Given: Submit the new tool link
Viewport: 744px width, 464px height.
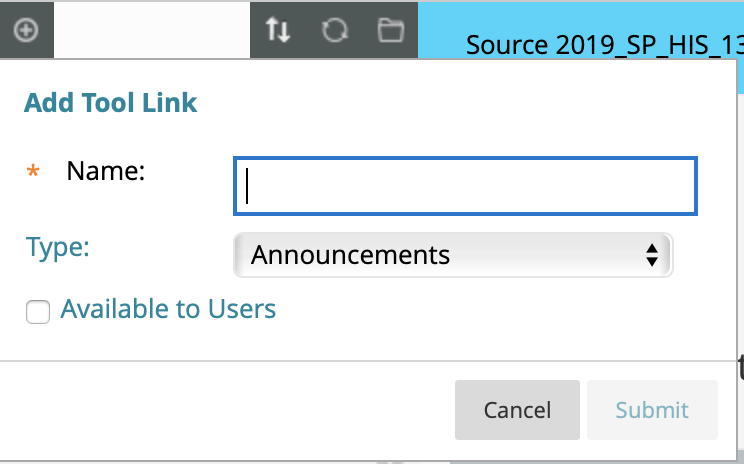Looking at the screenshot, I should pyautogui.click(x=652, y=410).
